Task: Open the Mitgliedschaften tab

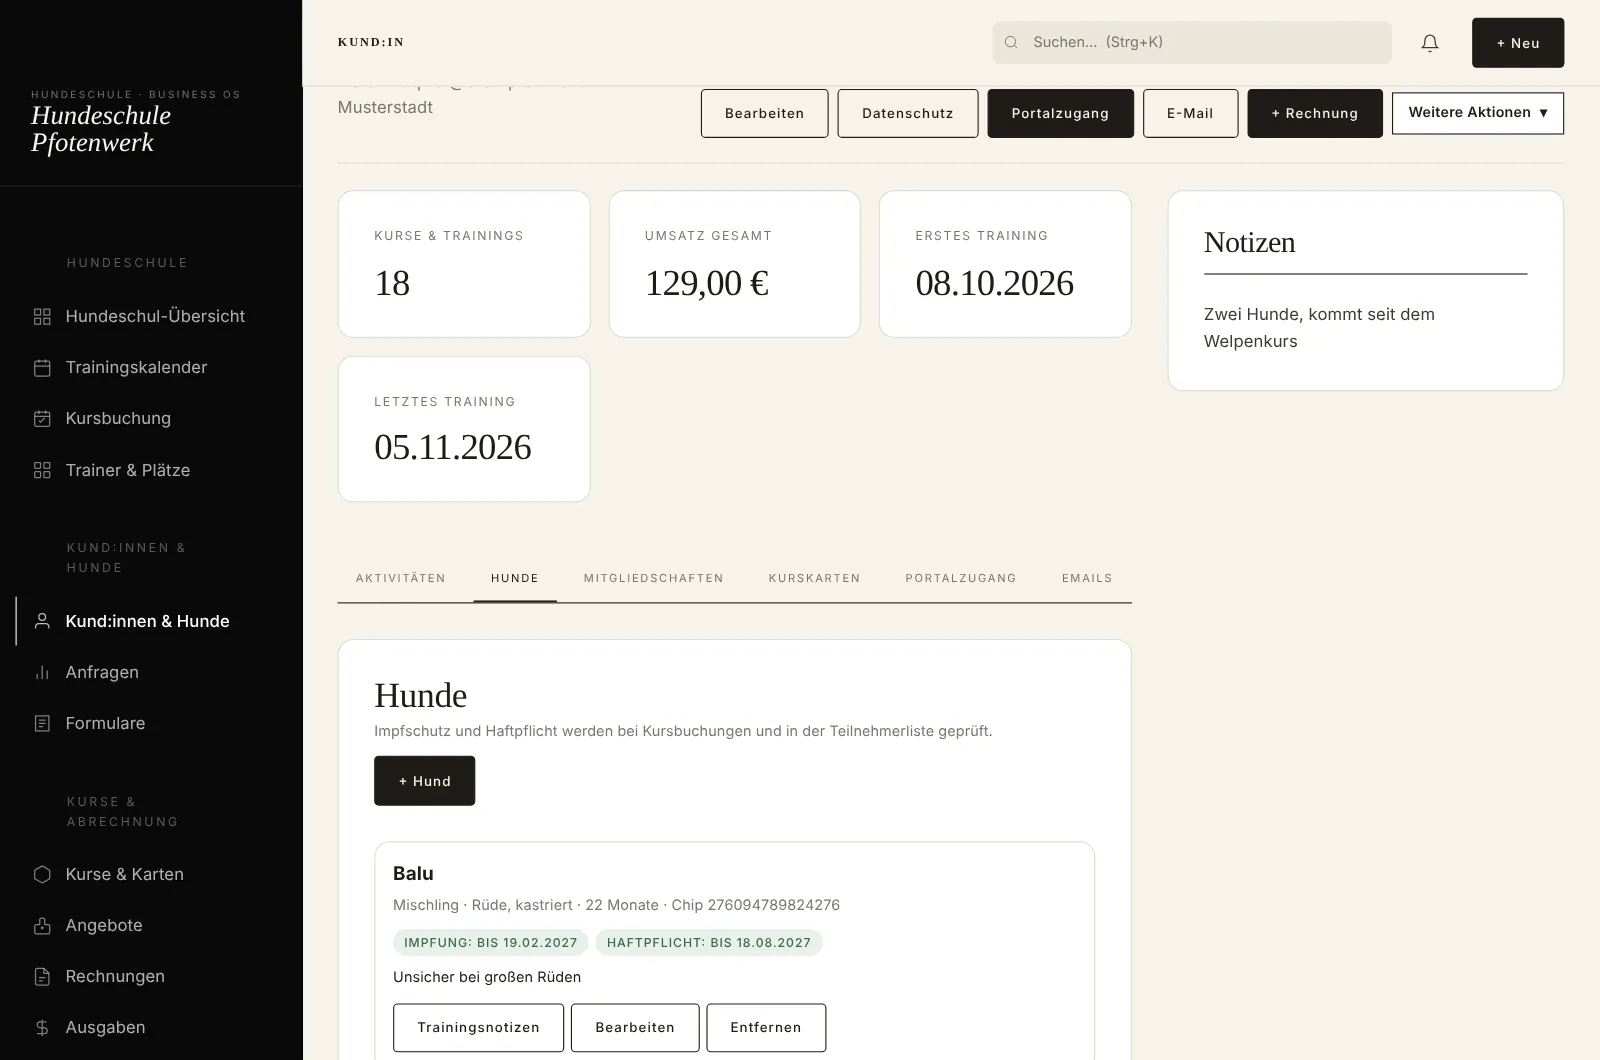Action: pyautogui.click(x=654, y=578)
